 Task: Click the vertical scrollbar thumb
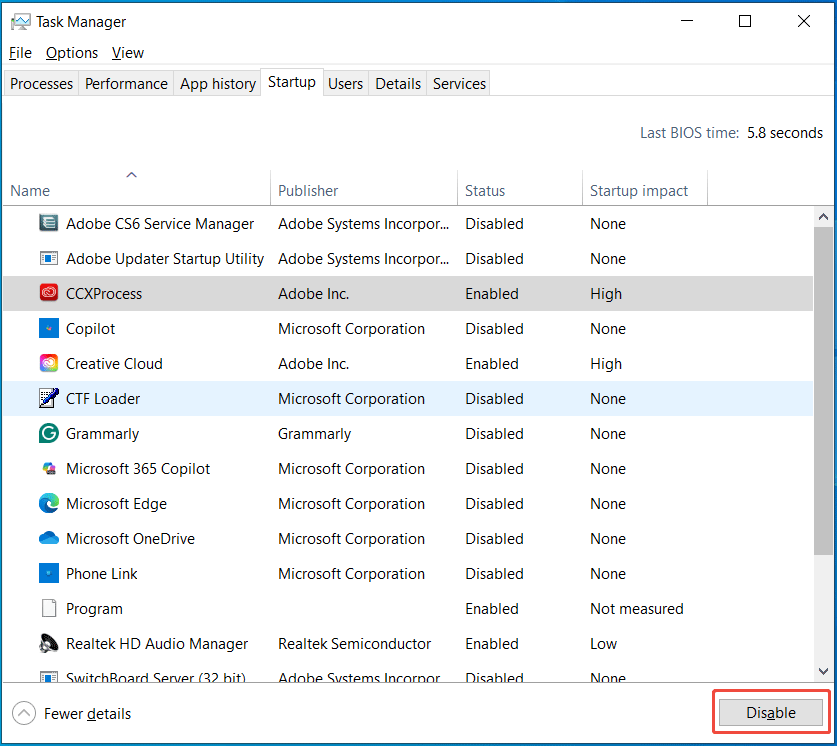click(823, 391)
